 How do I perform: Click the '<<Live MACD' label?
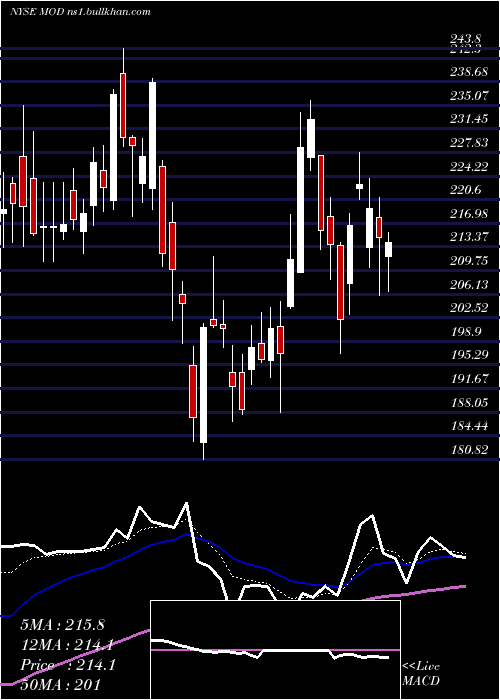(x=421, y=674)
